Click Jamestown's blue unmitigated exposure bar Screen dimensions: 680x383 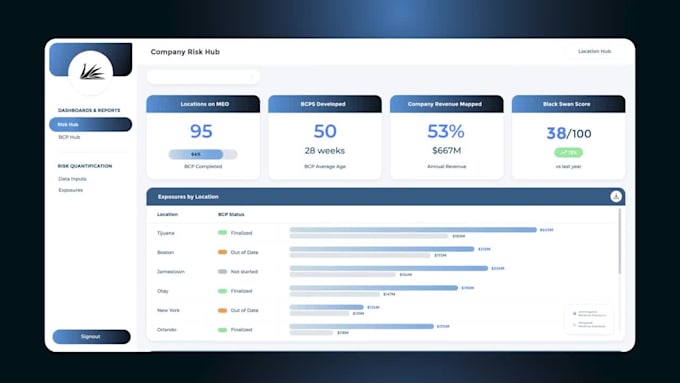[389, 268]
